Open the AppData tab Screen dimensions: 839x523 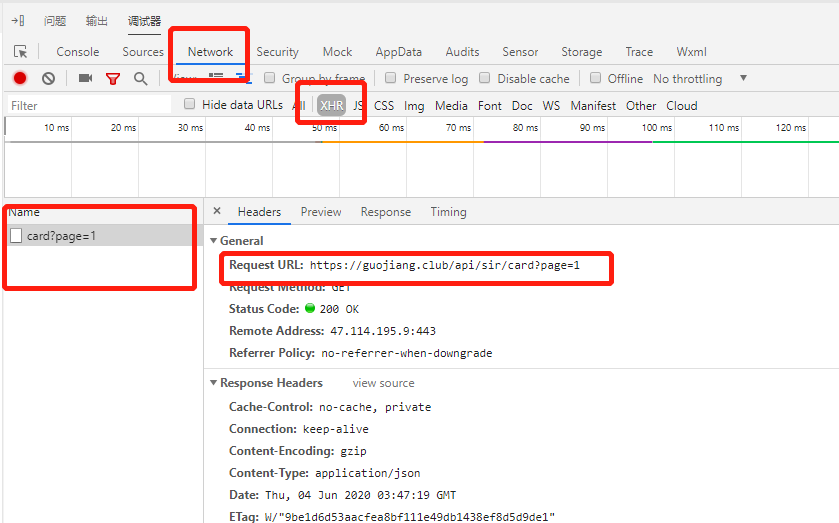(399, 52)
